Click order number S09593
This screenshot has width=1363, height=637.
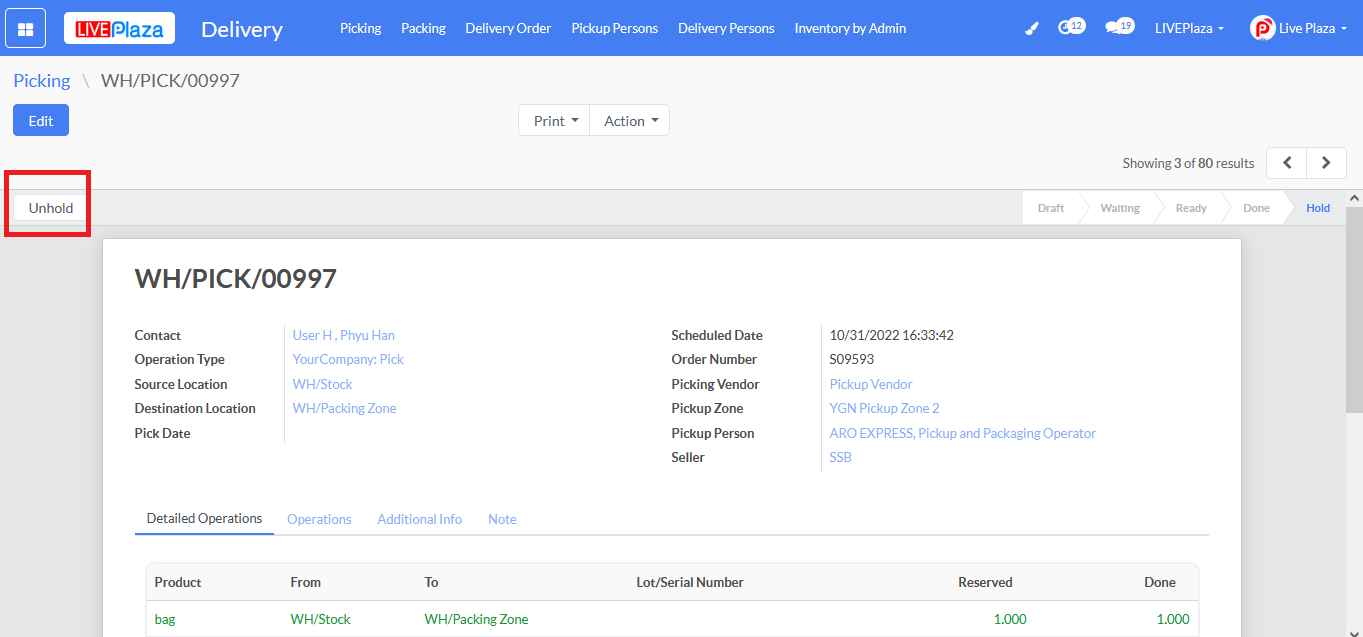point(851,359)
